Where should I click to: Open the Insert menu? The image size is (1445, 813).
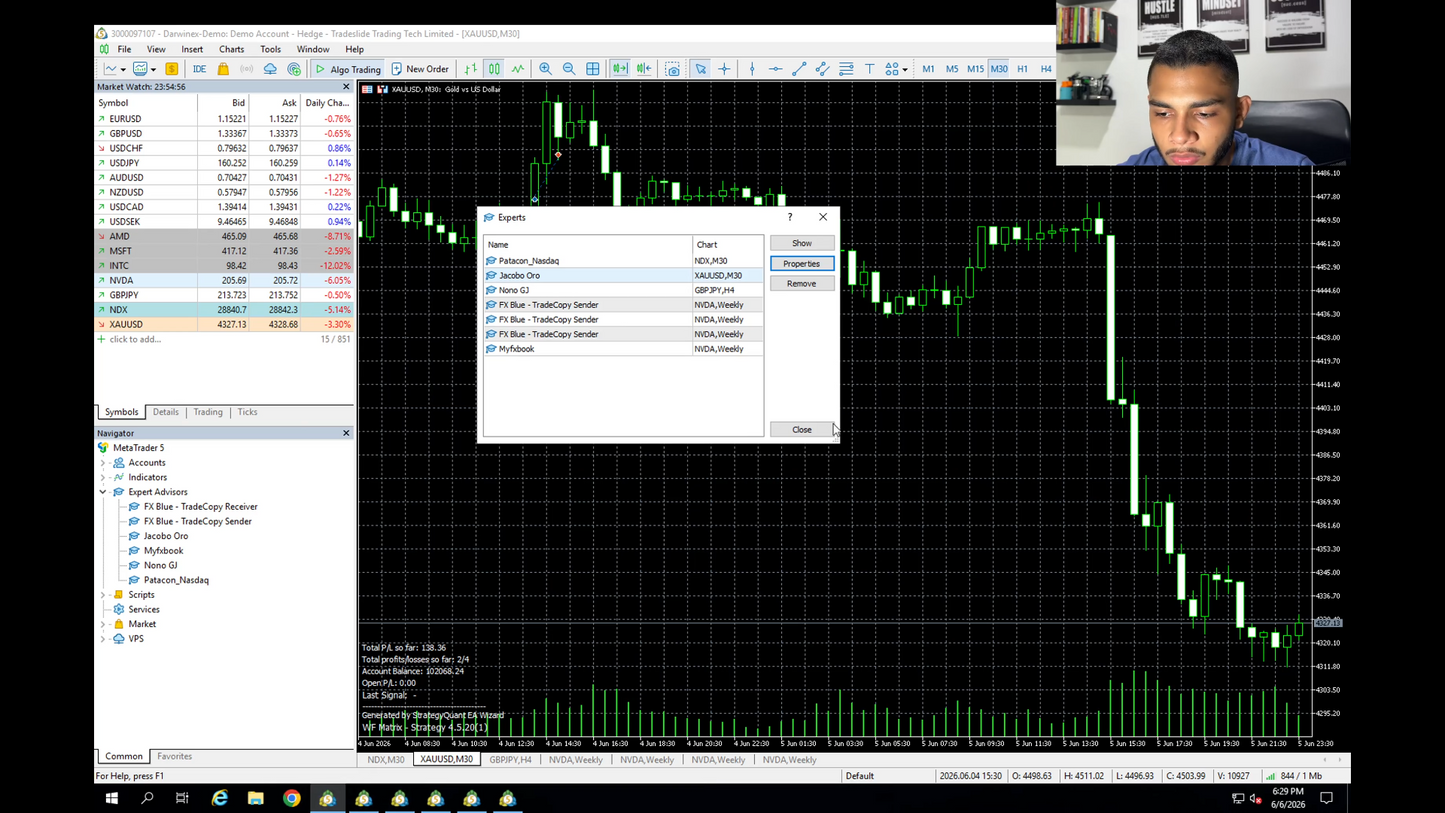(x=192, y=49)
